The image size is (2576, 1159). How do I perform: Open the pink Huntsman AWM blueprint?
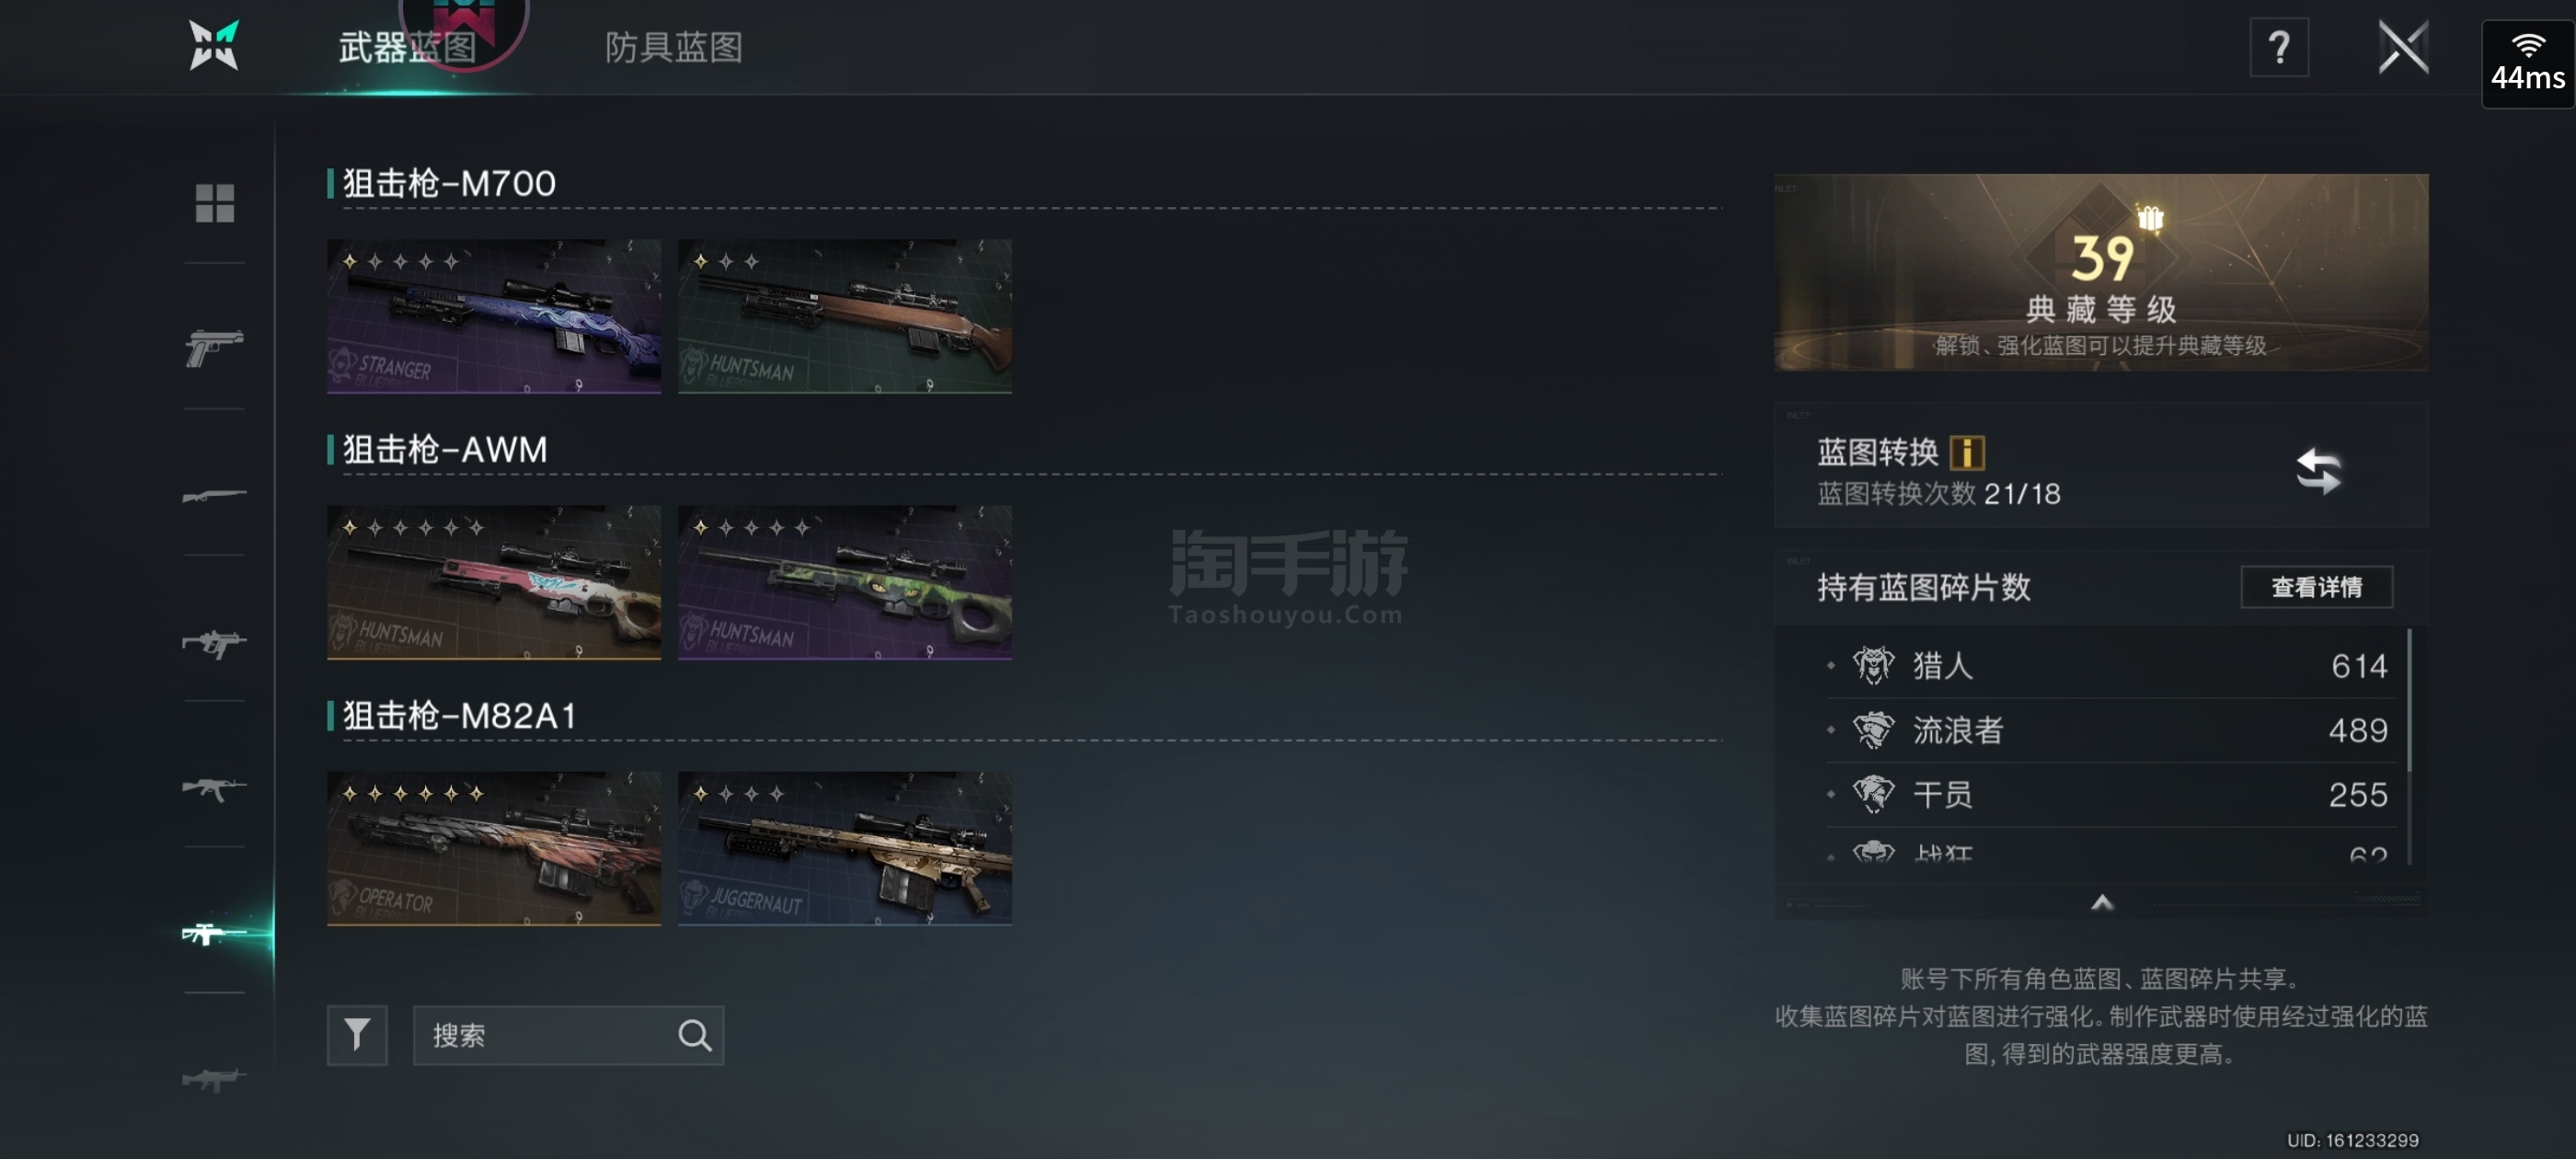pos(494,582)
